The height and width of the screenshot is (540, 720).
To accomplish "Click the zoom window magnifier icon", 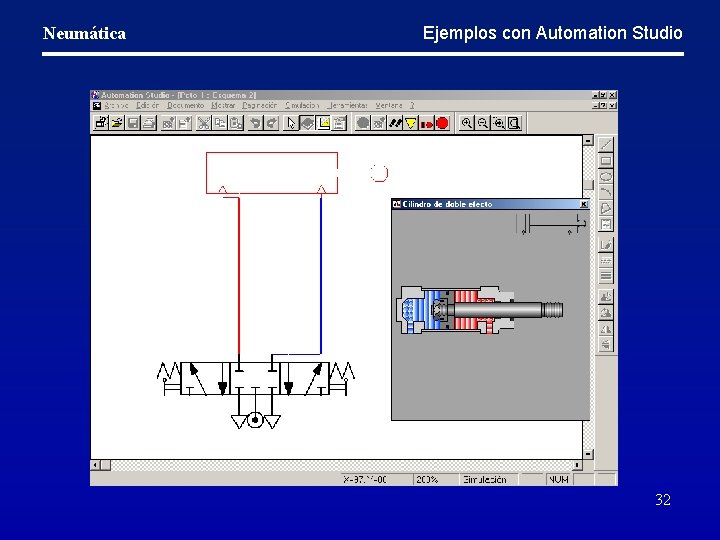I will tap(499, 123).
